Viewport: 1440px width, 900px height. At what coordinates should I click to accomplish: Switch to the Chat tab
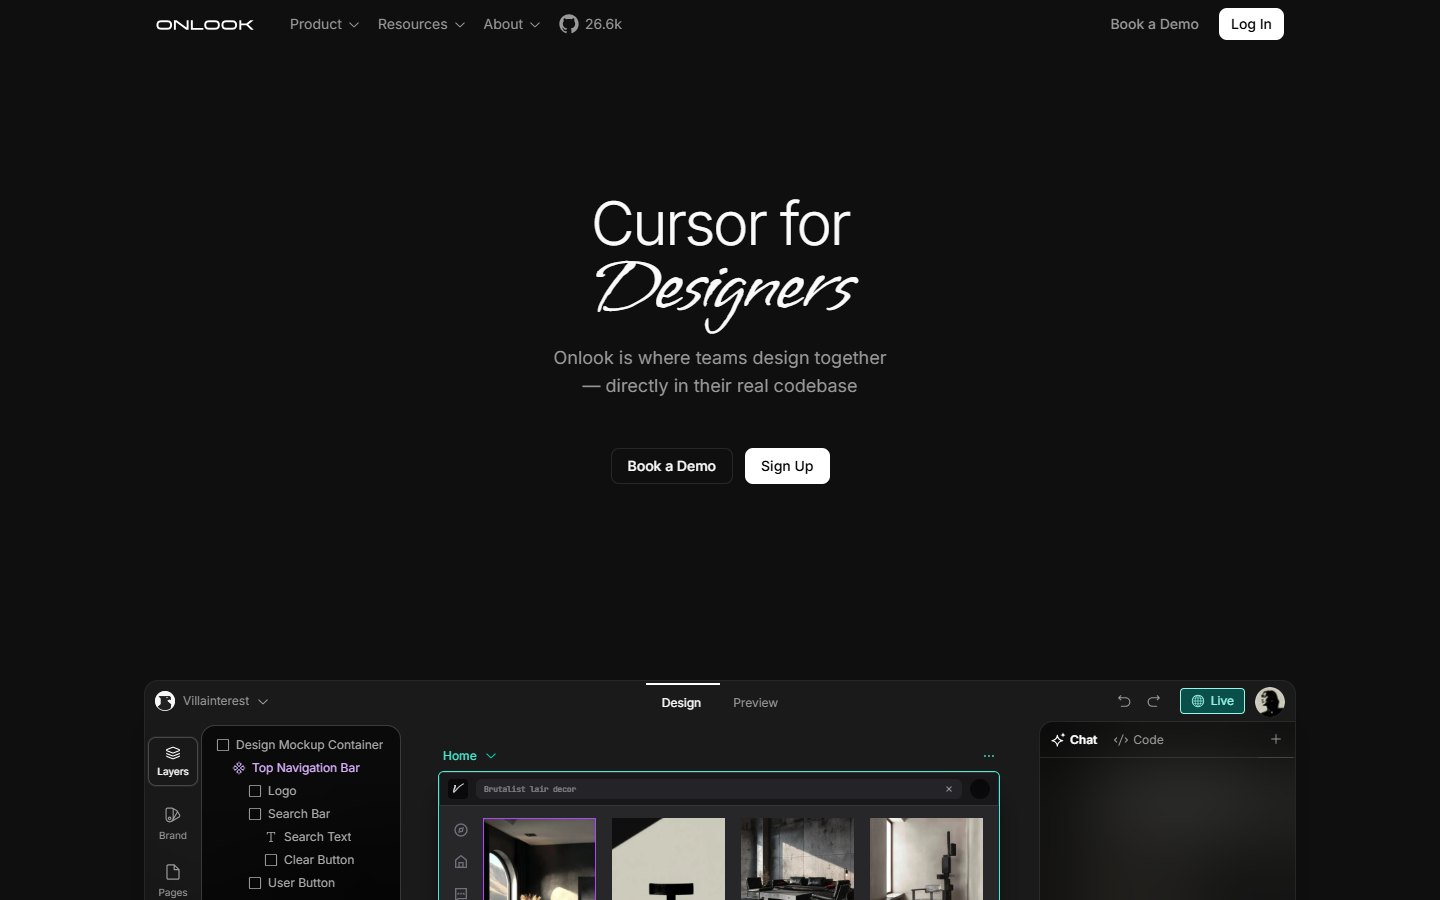(x=1074, y=740)
